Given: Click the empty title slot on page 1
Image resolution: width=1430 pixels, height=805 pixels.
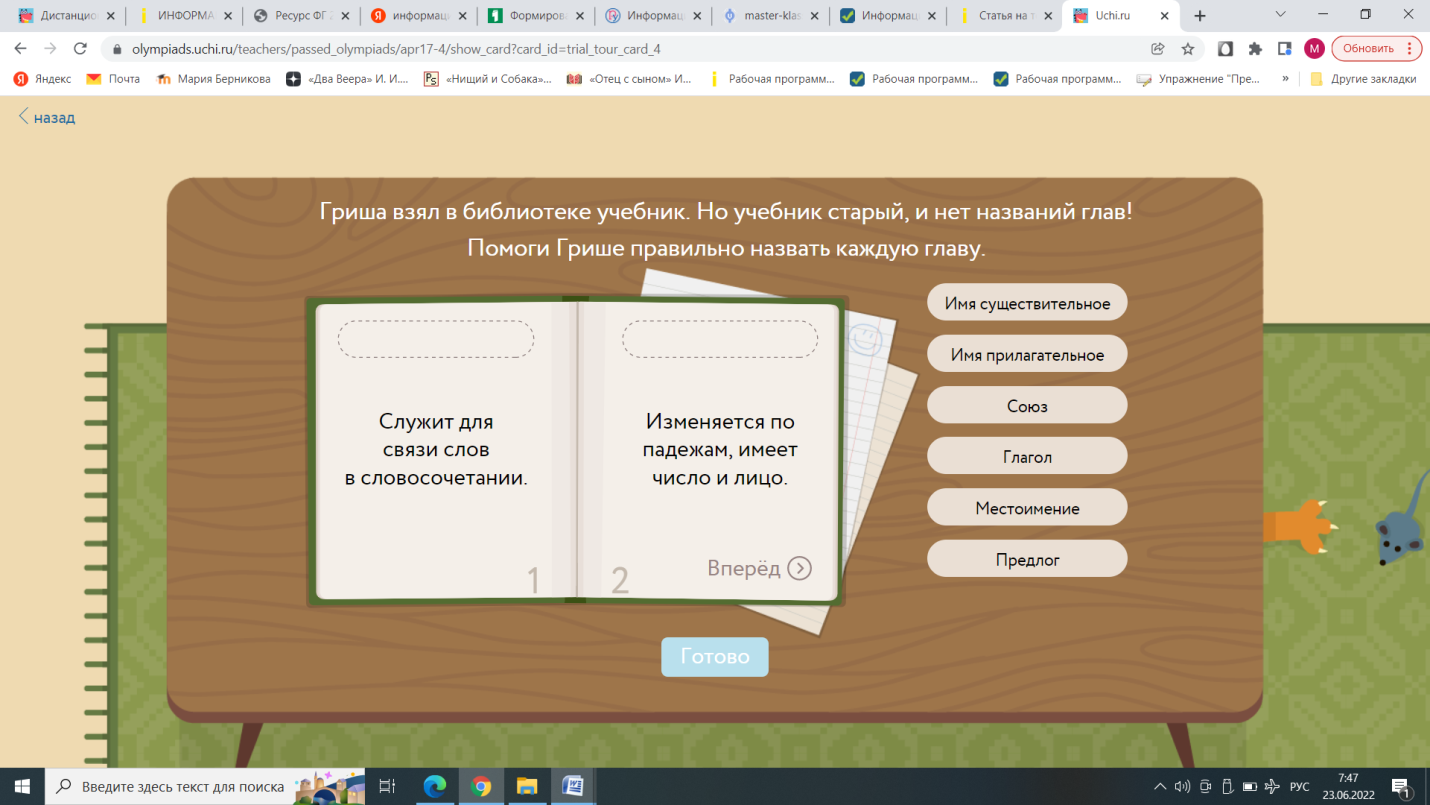Looking at the screenshot, I should (x=436, y=339).
